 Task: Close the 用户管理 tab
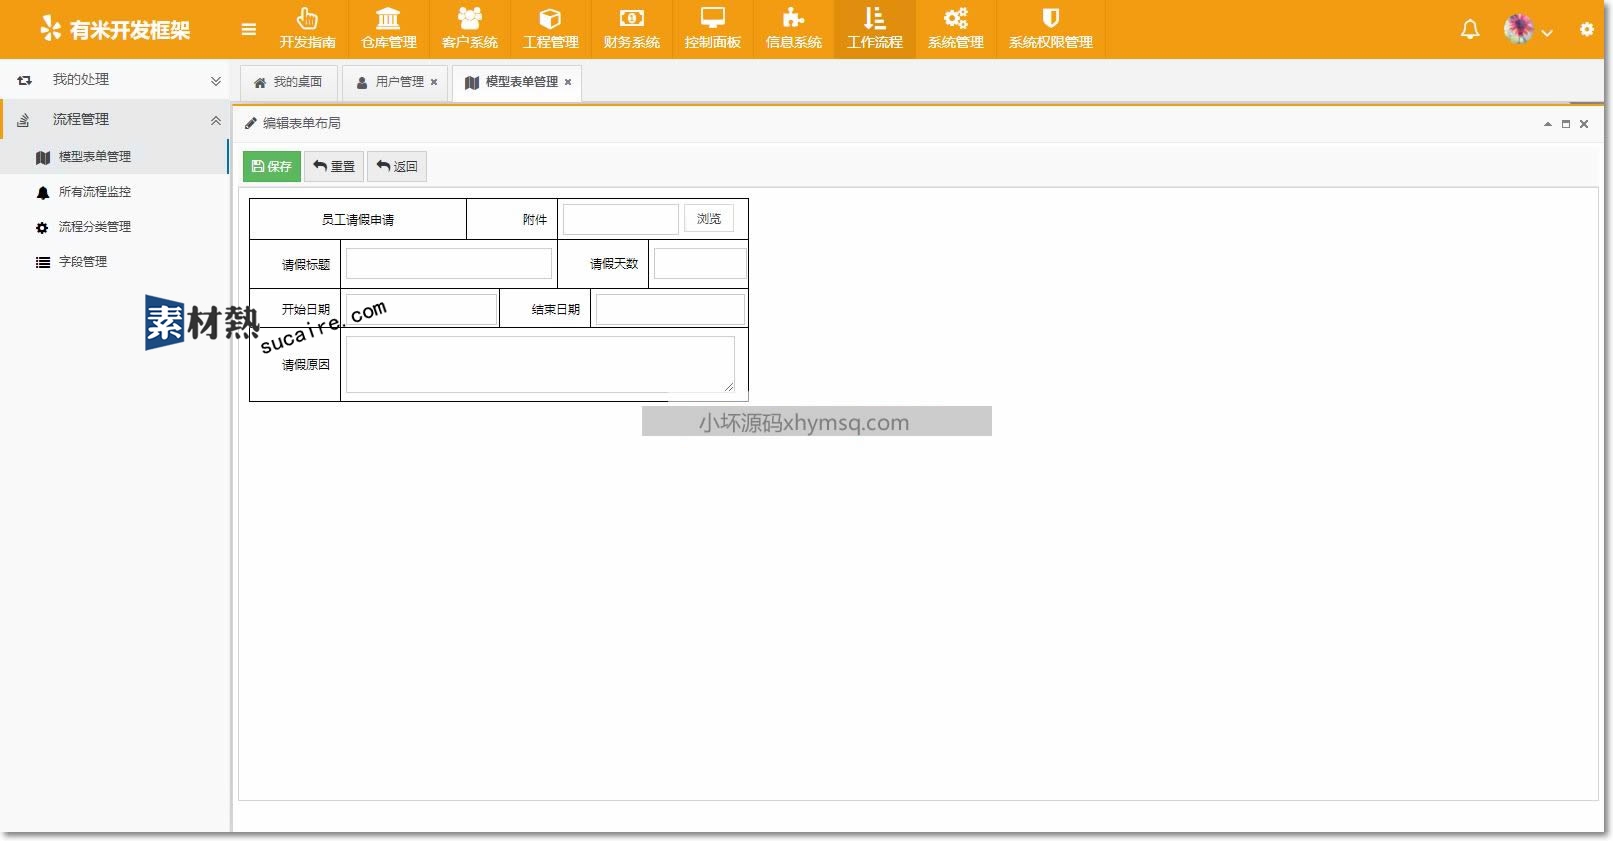[434, 82]
